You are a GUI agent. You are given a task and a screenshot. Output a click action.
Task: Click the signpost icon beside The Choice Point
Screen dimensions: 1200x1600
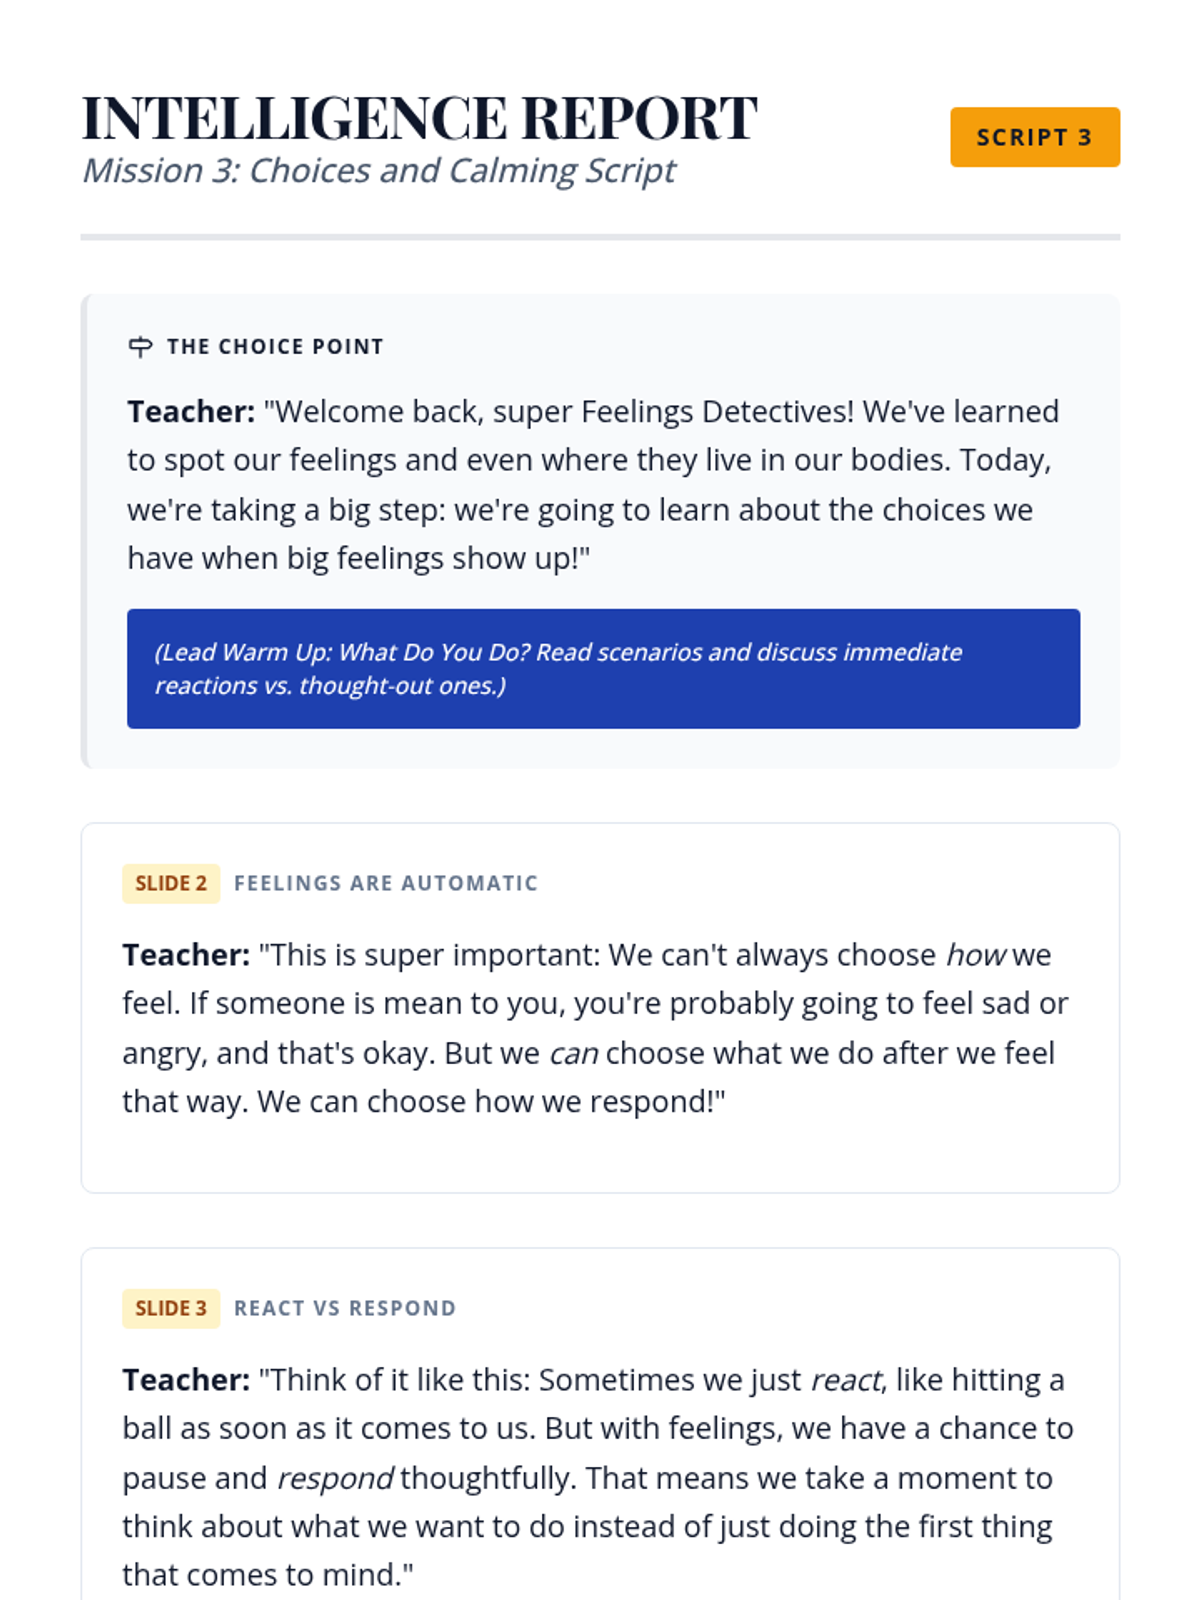(141, 347)
